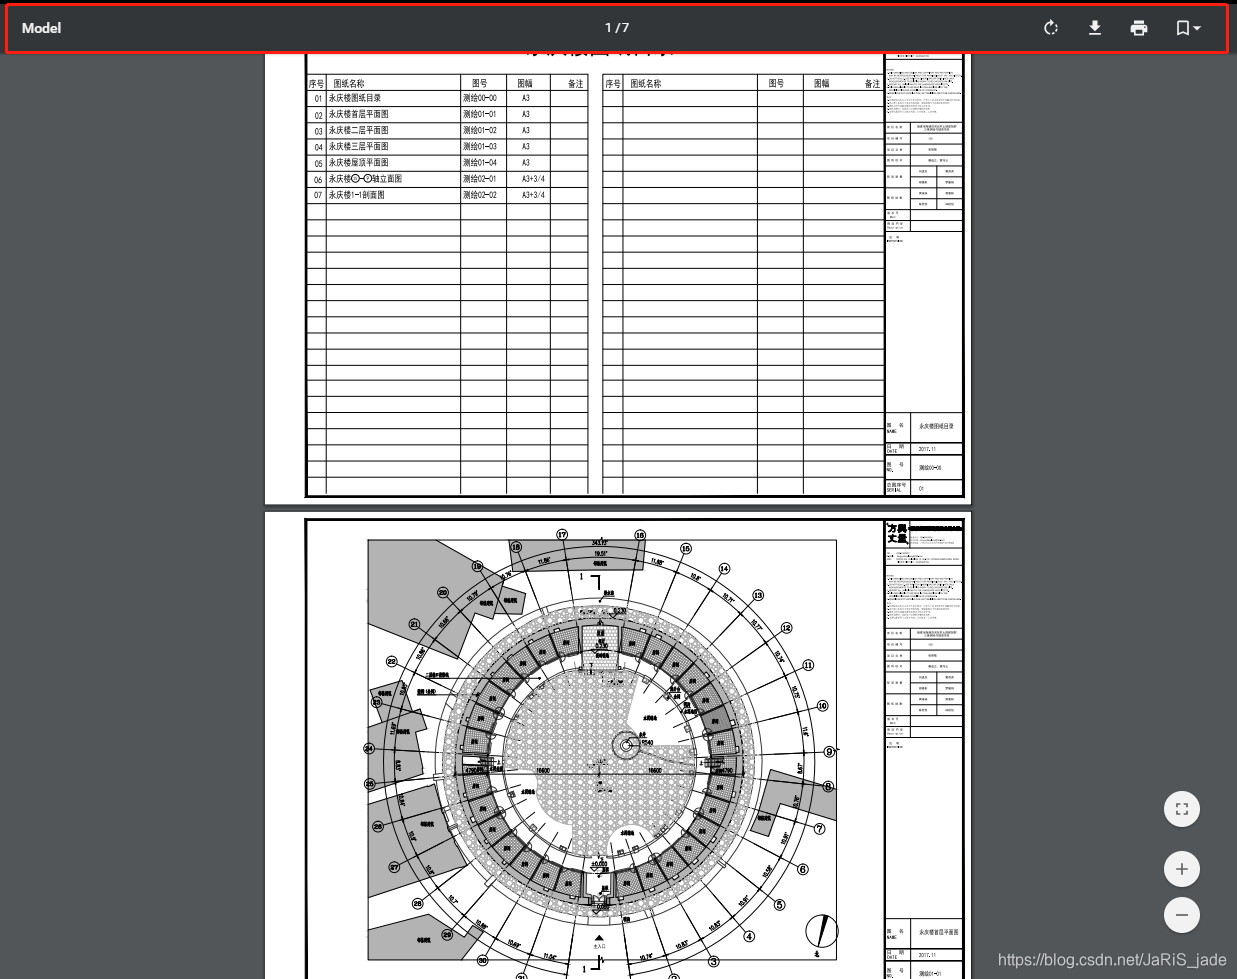
Task: Click the fit to page button
Action: pyautogui.click(x=1182, y=809)
